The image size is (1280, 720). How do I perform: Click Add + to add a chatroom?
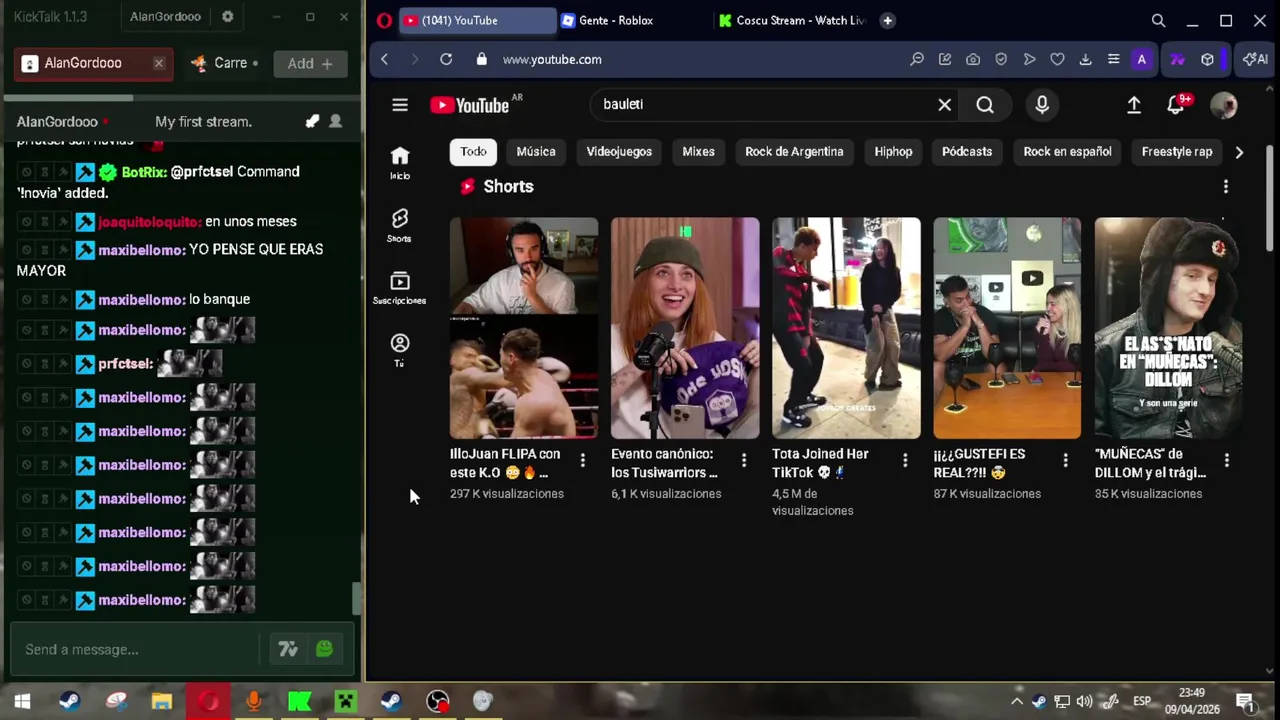coord(310,63)
